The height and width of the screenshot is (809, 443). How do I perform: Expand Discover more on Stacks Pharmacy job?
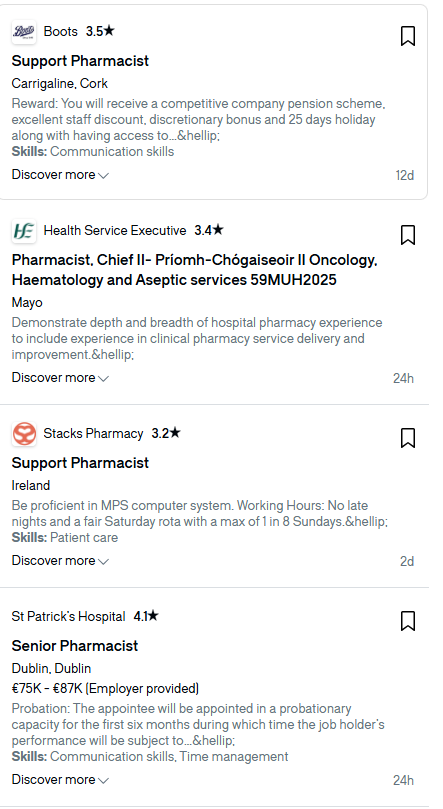pos(60,561)
